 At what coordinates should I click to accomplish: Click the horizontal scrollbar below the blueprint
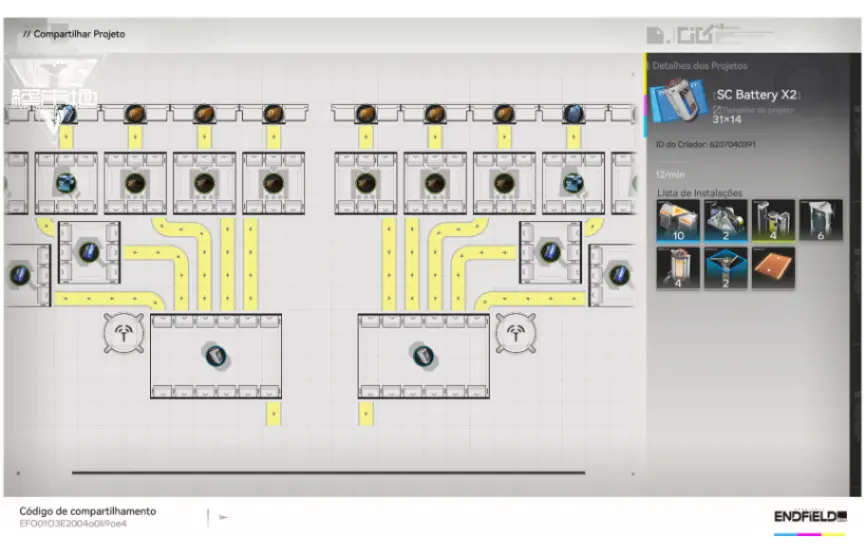click(x=328, y=472)
